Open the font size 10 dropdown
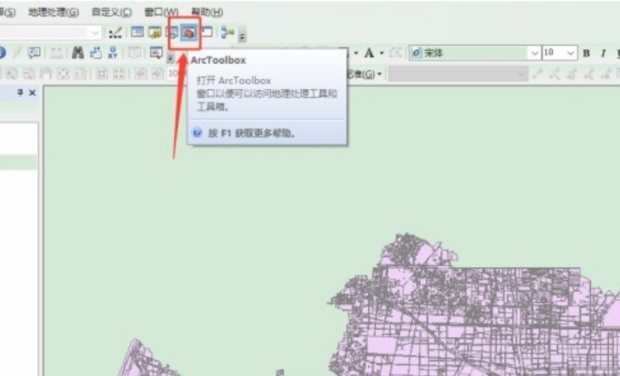This screenshot has height=376, width=620. 571,53
